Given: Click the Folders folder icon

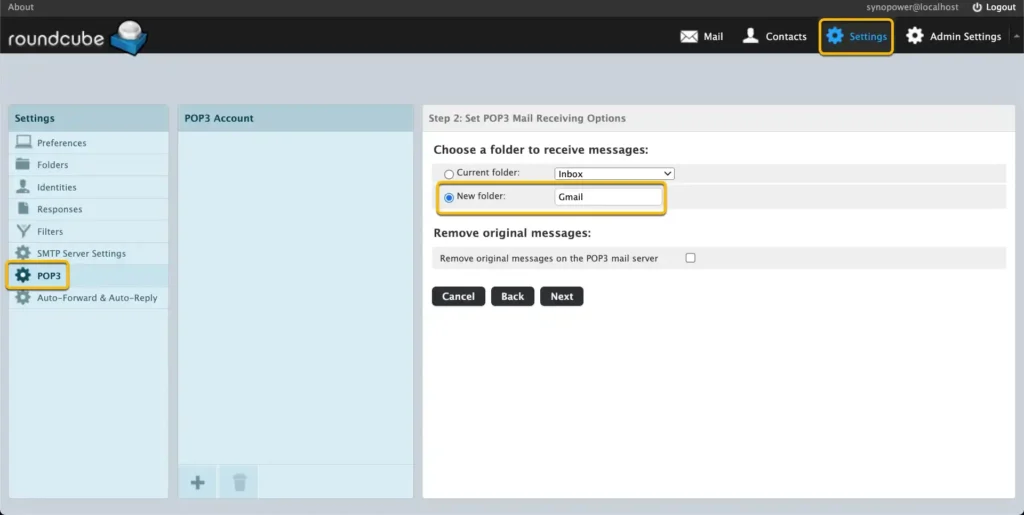Looking at the screenshot, I should [x=23, y=164].
